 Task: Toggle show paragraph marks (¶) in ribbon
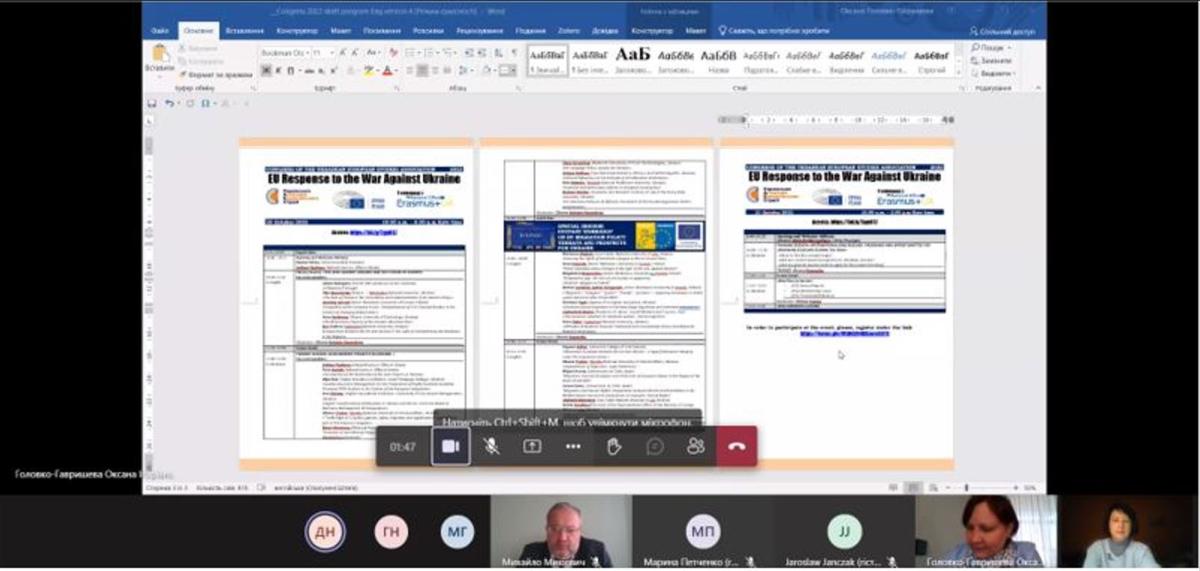coord(515,52)
